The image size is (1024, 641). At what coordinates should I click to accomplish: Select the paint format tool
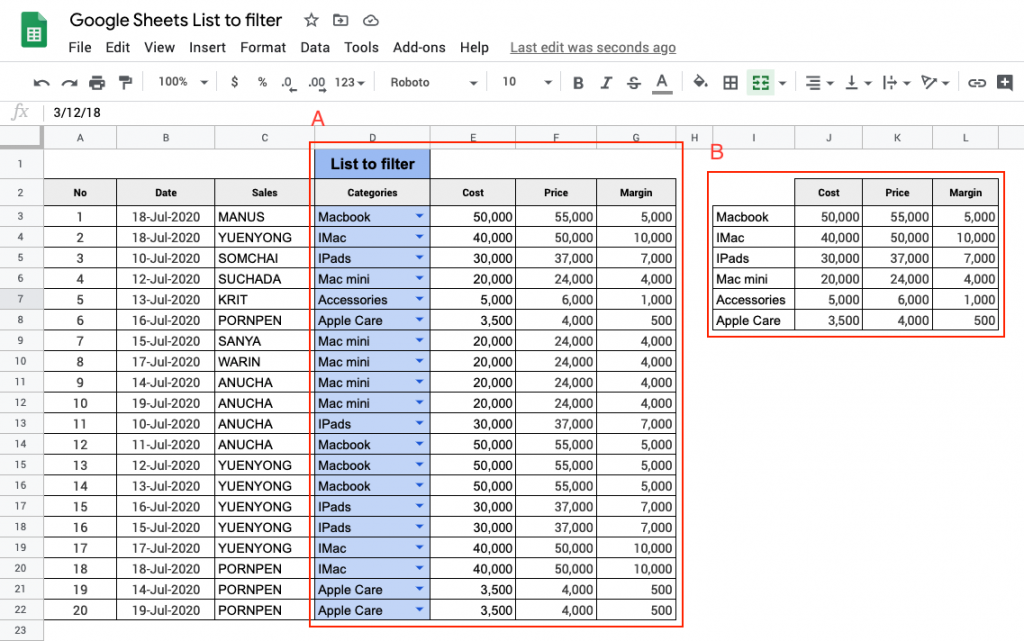[125, 82]
